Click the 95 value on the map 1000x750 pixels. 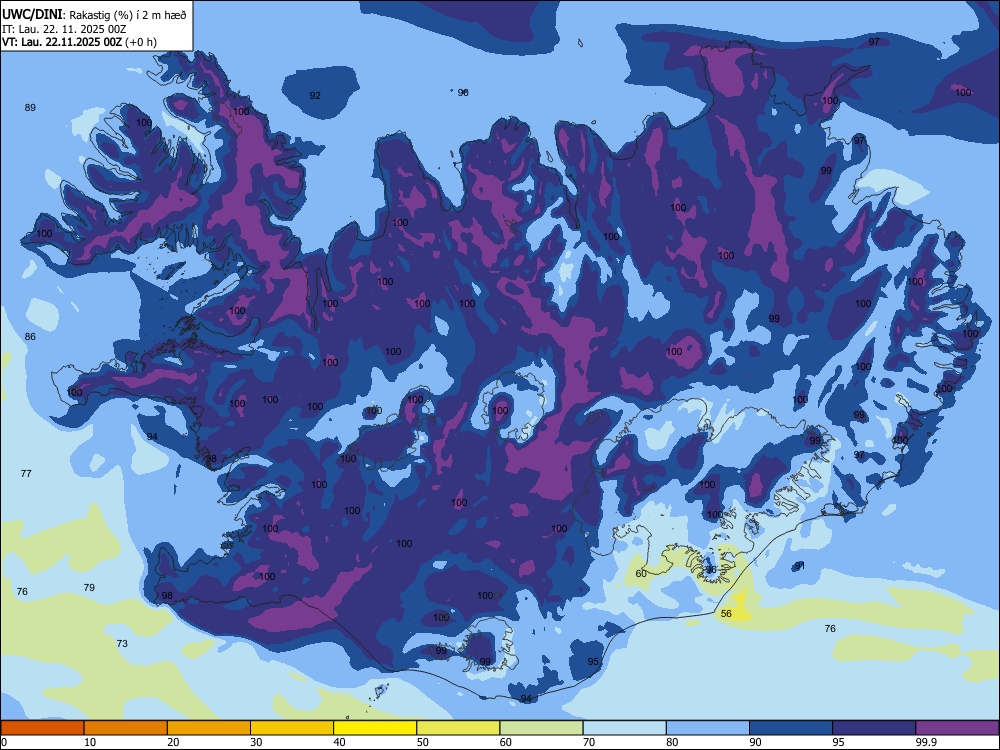593,662
